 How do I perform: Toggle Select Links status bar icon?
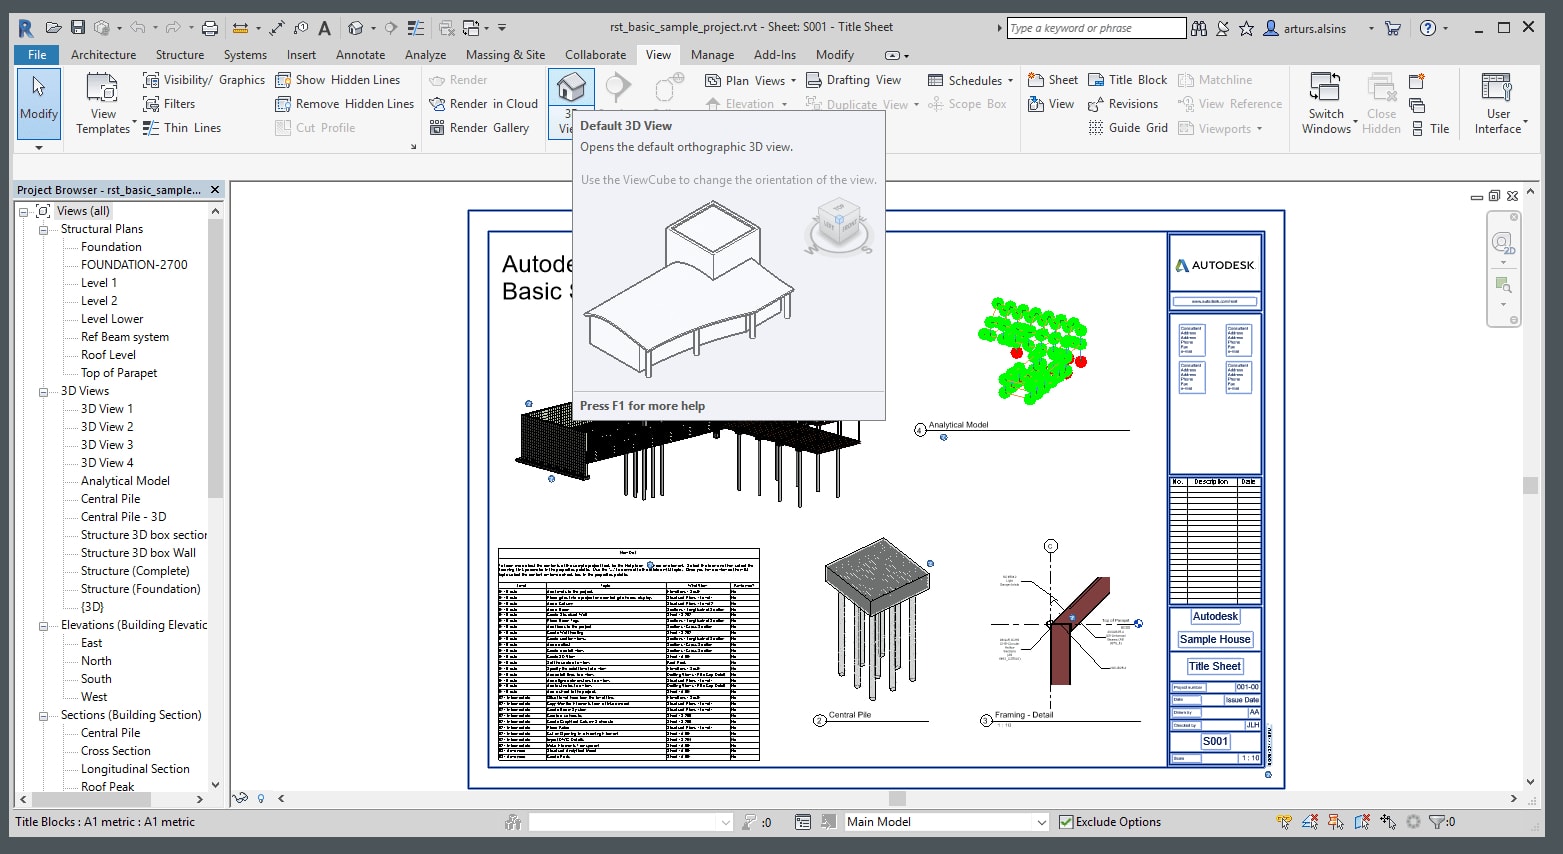(x=1285, y=822)
